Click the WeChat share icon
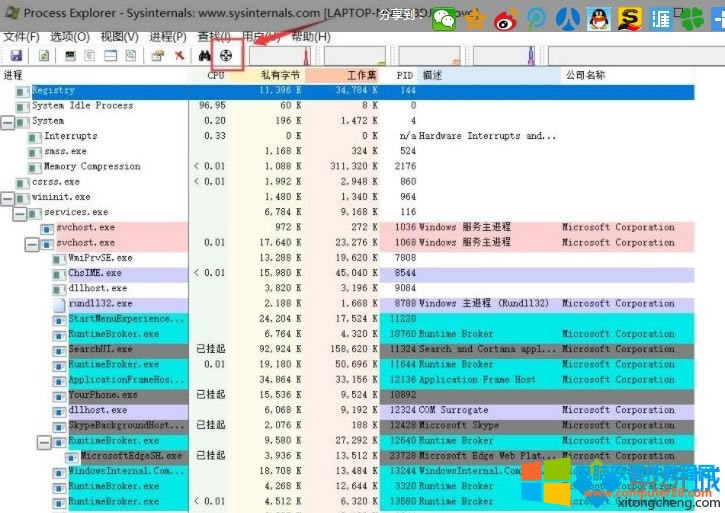The image size is (725, 513). (x=443, y=18)
